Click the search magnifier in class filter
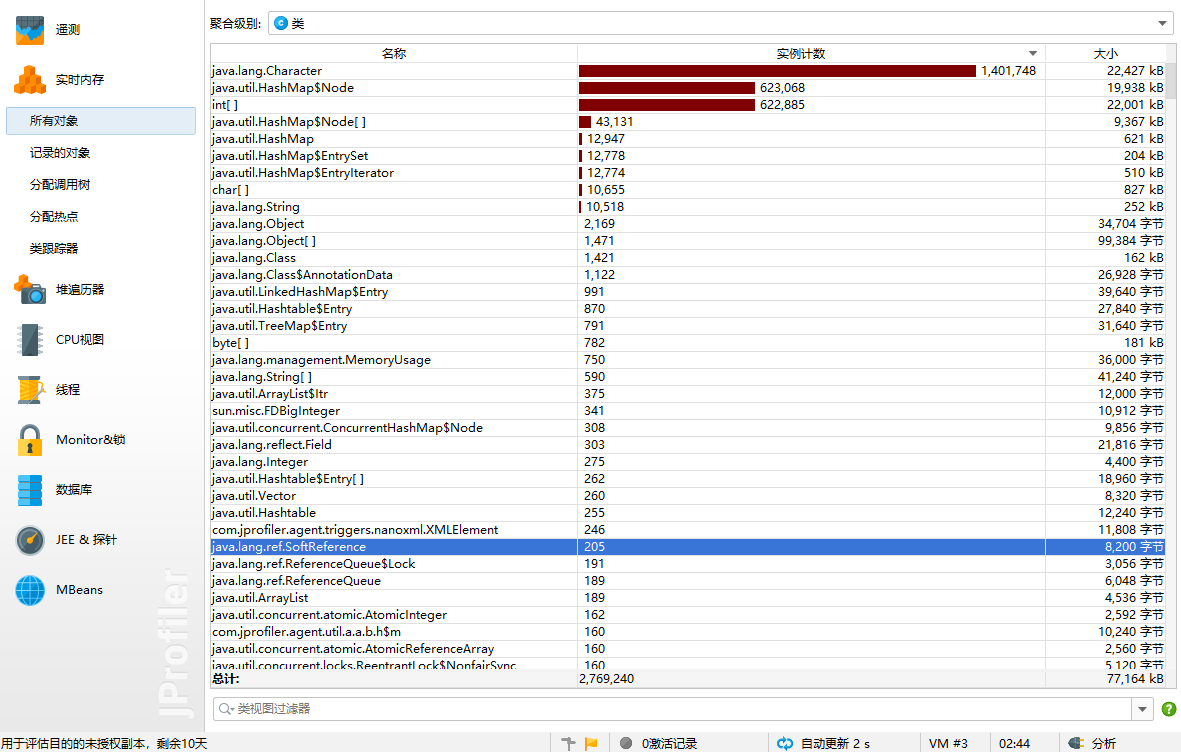The width and height of the screenshot is (1181, 752). click(x=226, y=708)
